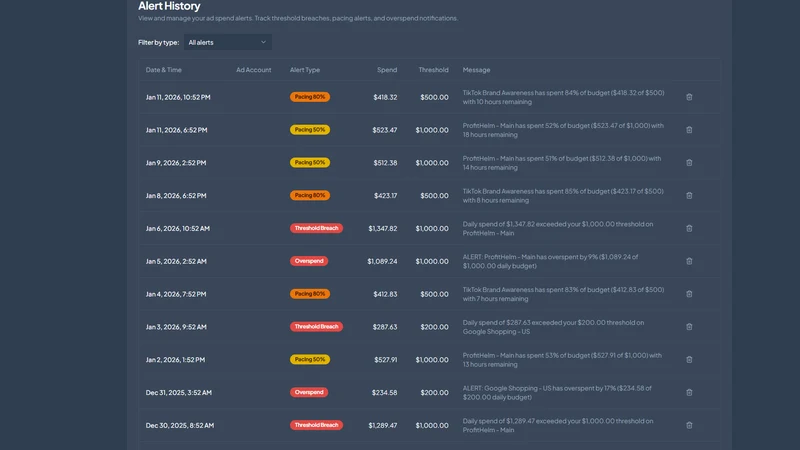Delete the Jan 5, 2:52 AM alert
This screenshot has height=450, width=800.
coord(689,261)
